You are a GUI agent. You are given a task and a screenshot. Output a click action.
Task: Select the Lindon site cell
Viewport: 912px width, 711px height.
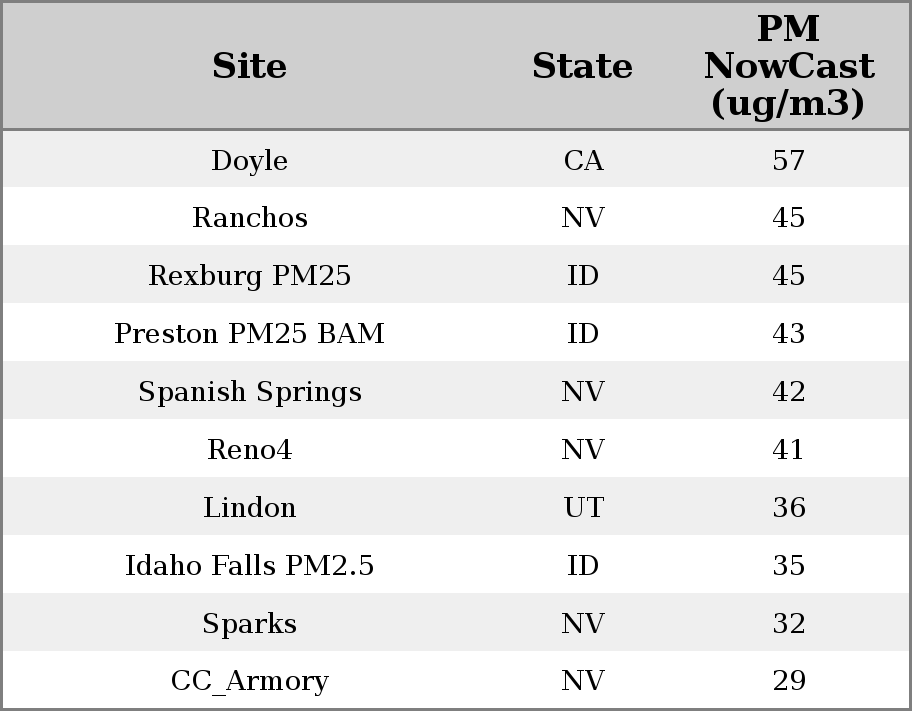pyautogui.click(x=249, y=508)
